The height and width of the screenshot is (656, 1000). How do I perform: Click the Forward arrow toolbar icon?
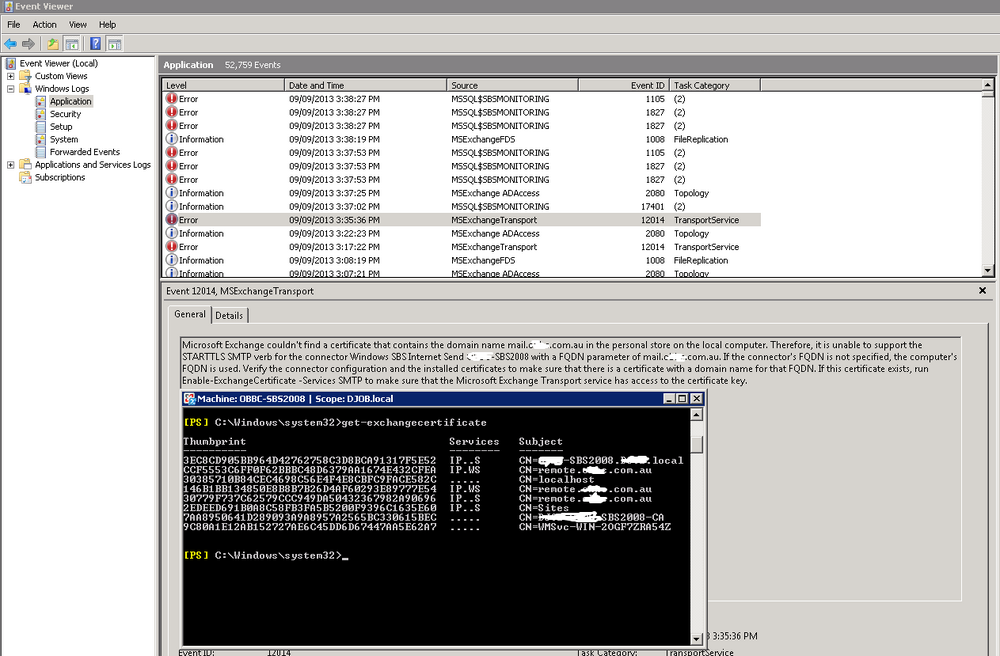tap(28, 44)
